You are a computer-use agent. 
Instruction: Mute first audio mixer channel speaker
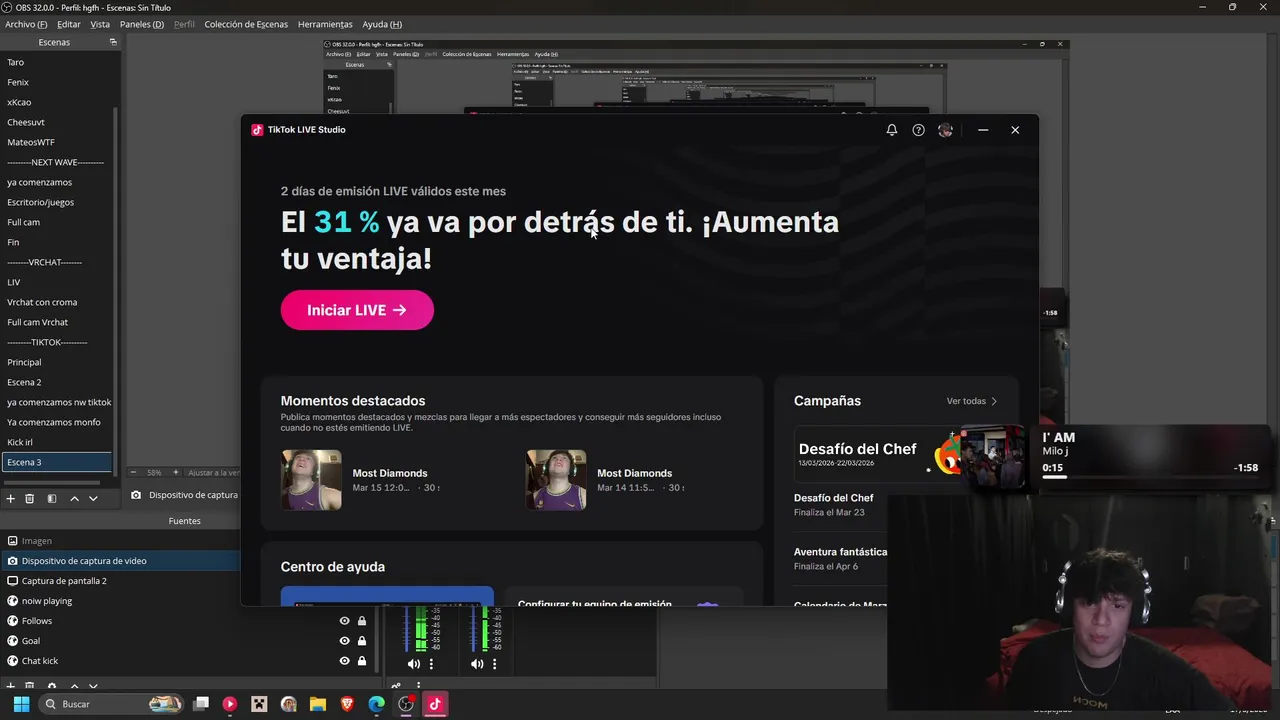pos(414,664)
